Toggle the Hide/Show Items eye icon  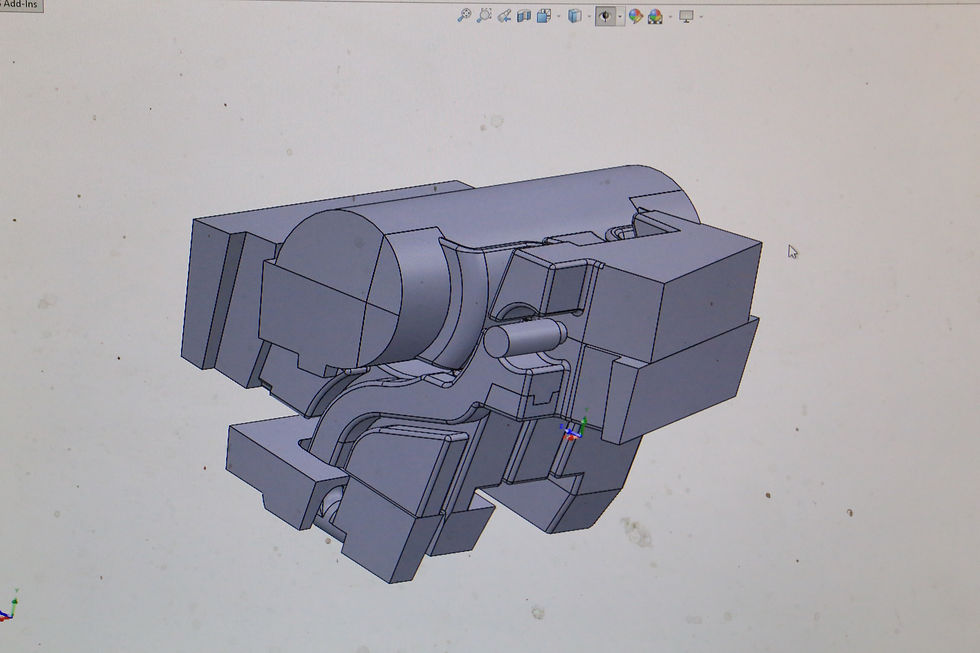[x=605, y=16]
